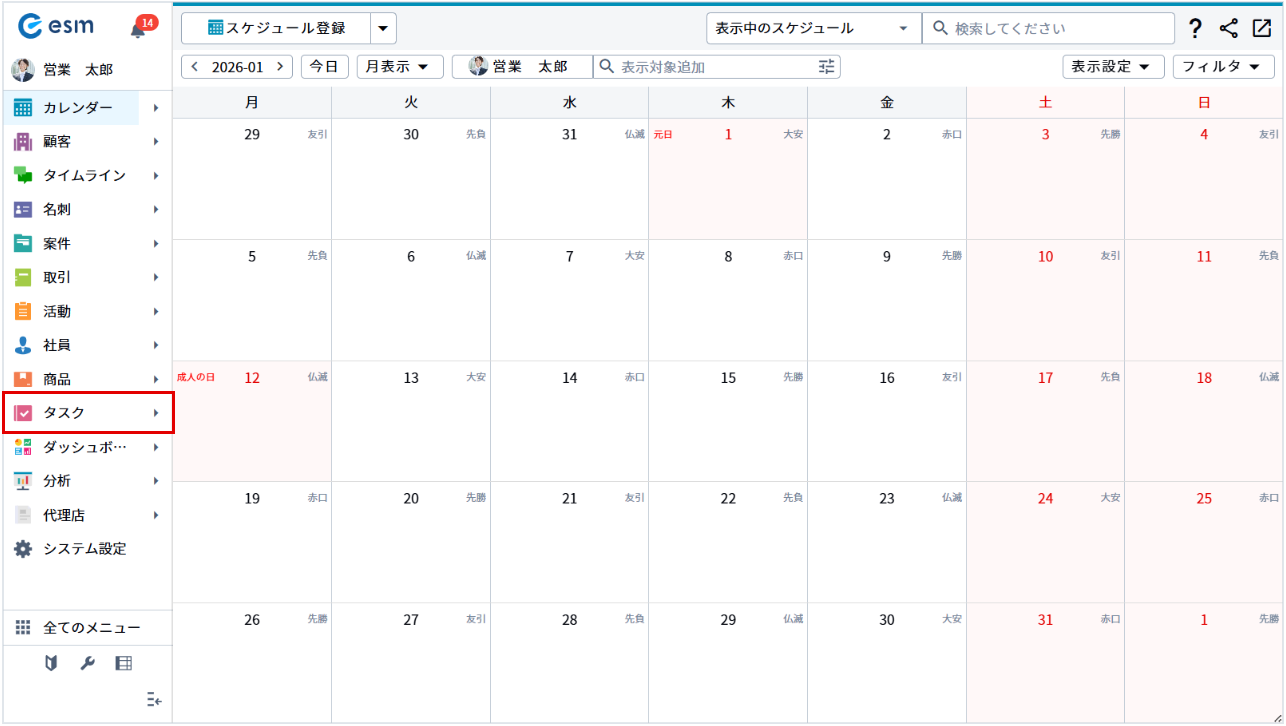Open 顧客 in the sidebar menu
The width and height of the screenshot is (1286, 726).
(57, 142)
